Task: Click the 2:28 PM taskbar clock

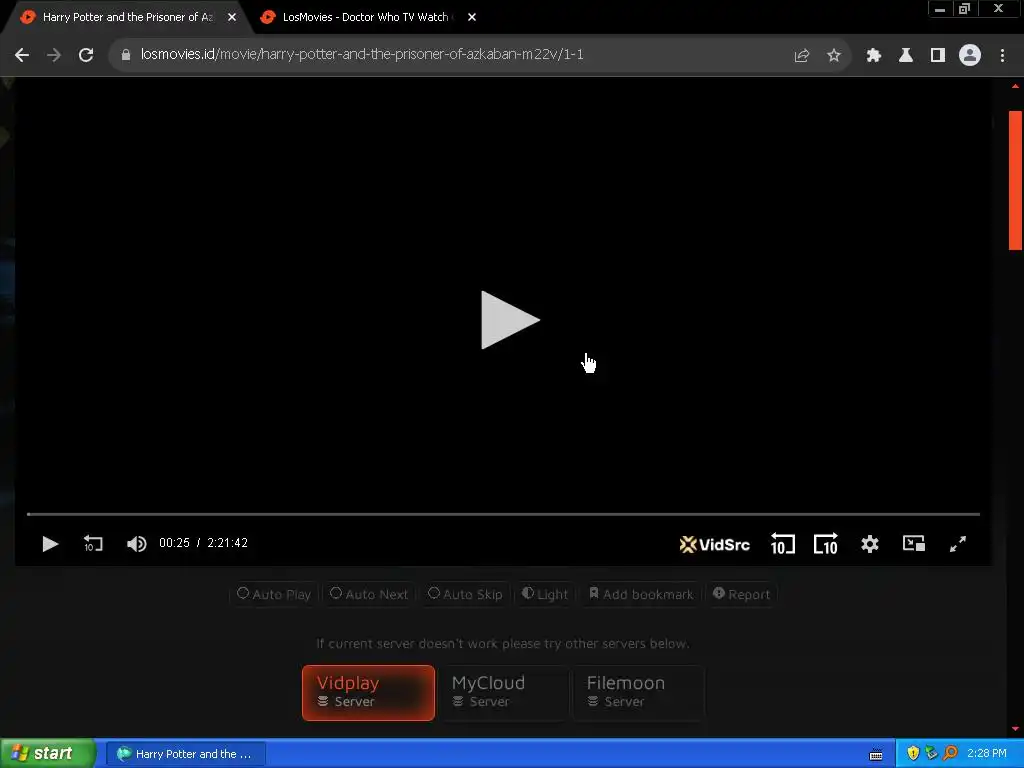Action: tap(986, 754)
